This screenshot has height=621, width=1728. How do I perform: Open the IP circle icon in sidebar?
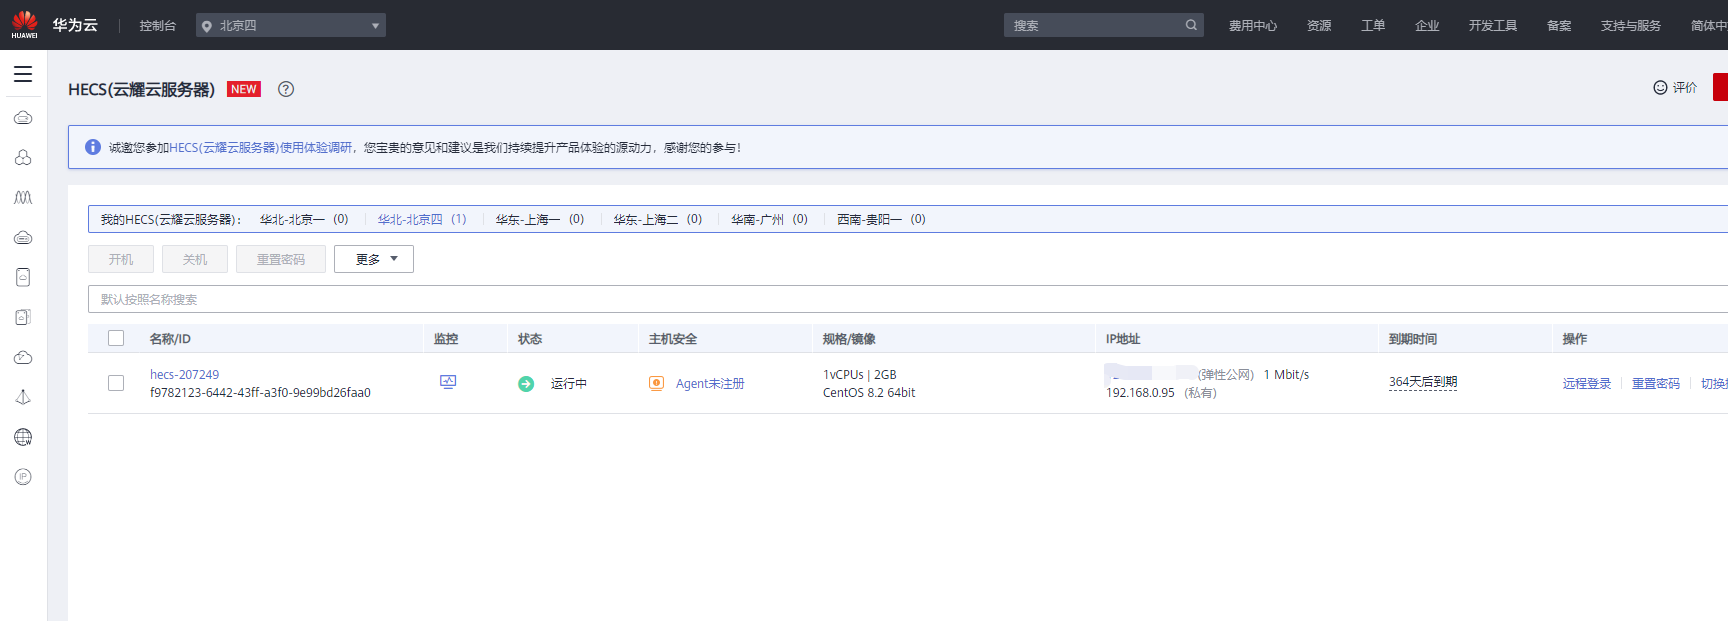(23, 477)
